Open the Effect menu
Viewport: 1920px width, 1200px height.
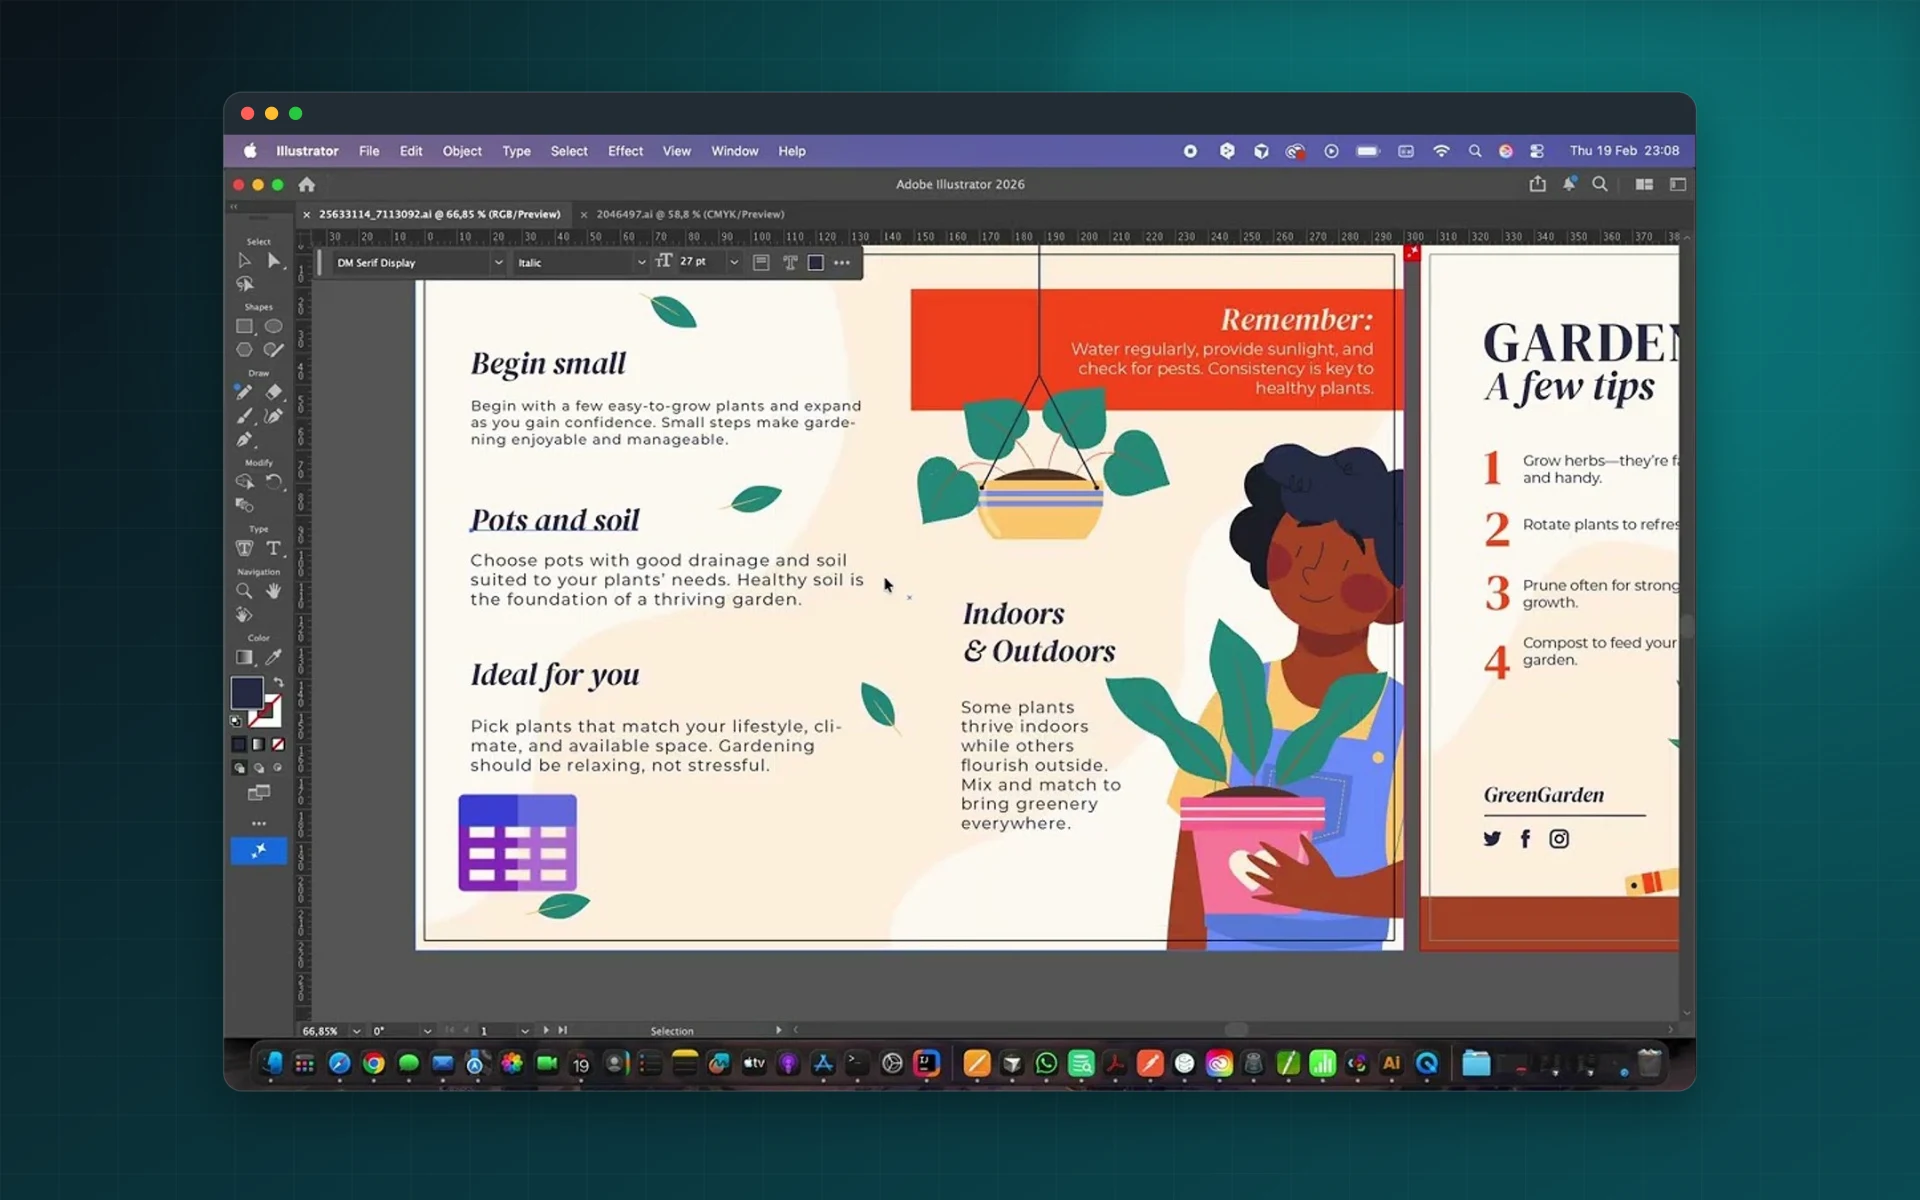[x=625, y=151]
